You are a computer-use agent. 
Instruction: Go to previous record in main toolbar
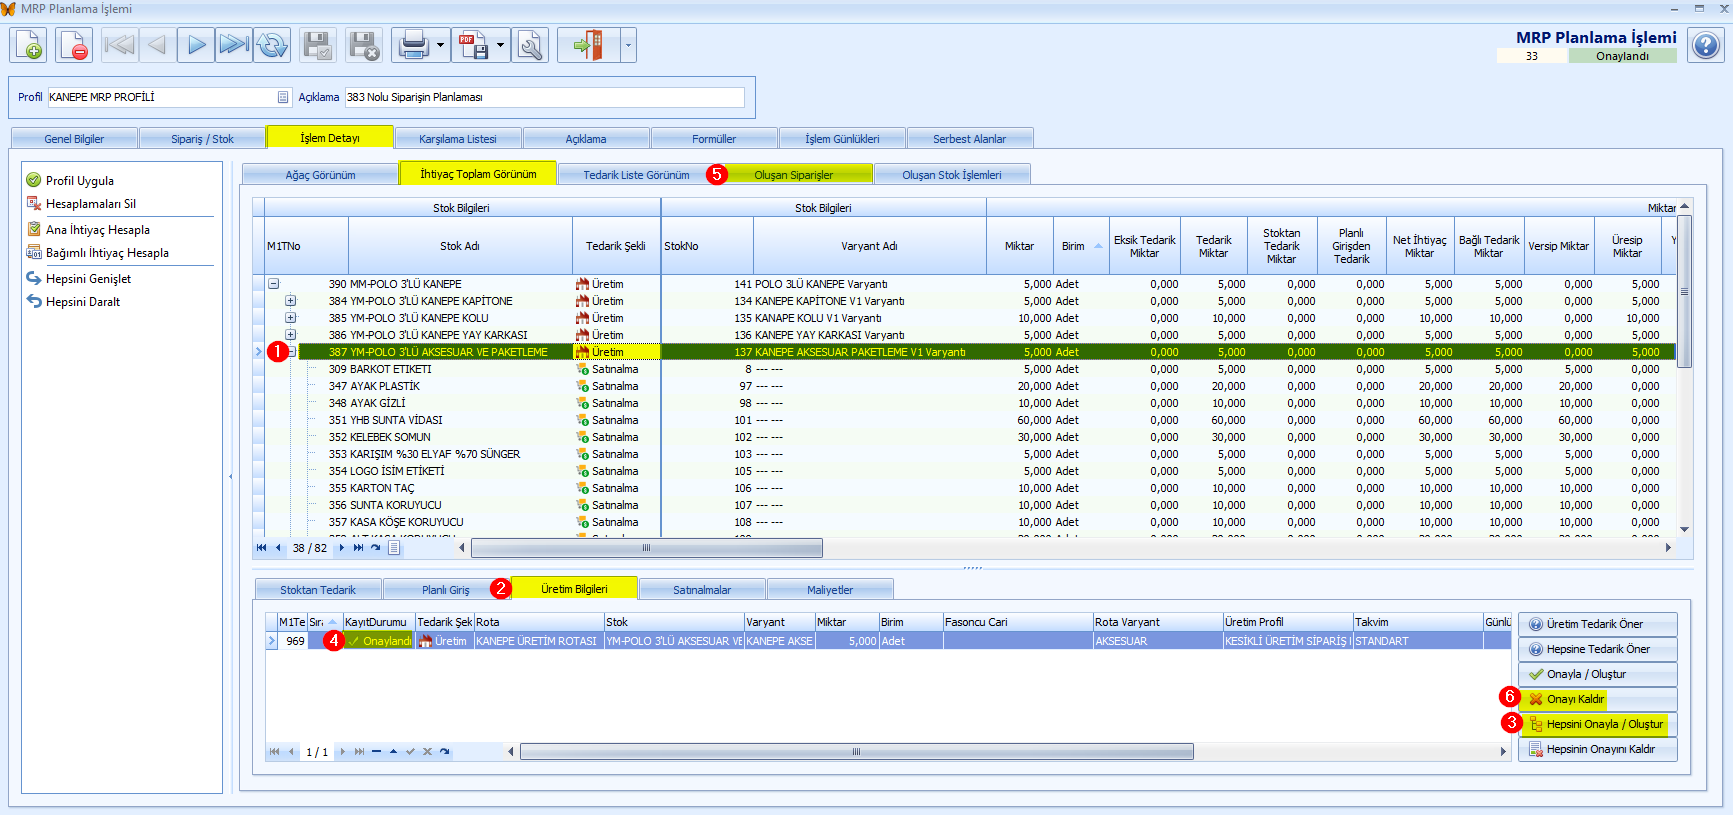157,45
